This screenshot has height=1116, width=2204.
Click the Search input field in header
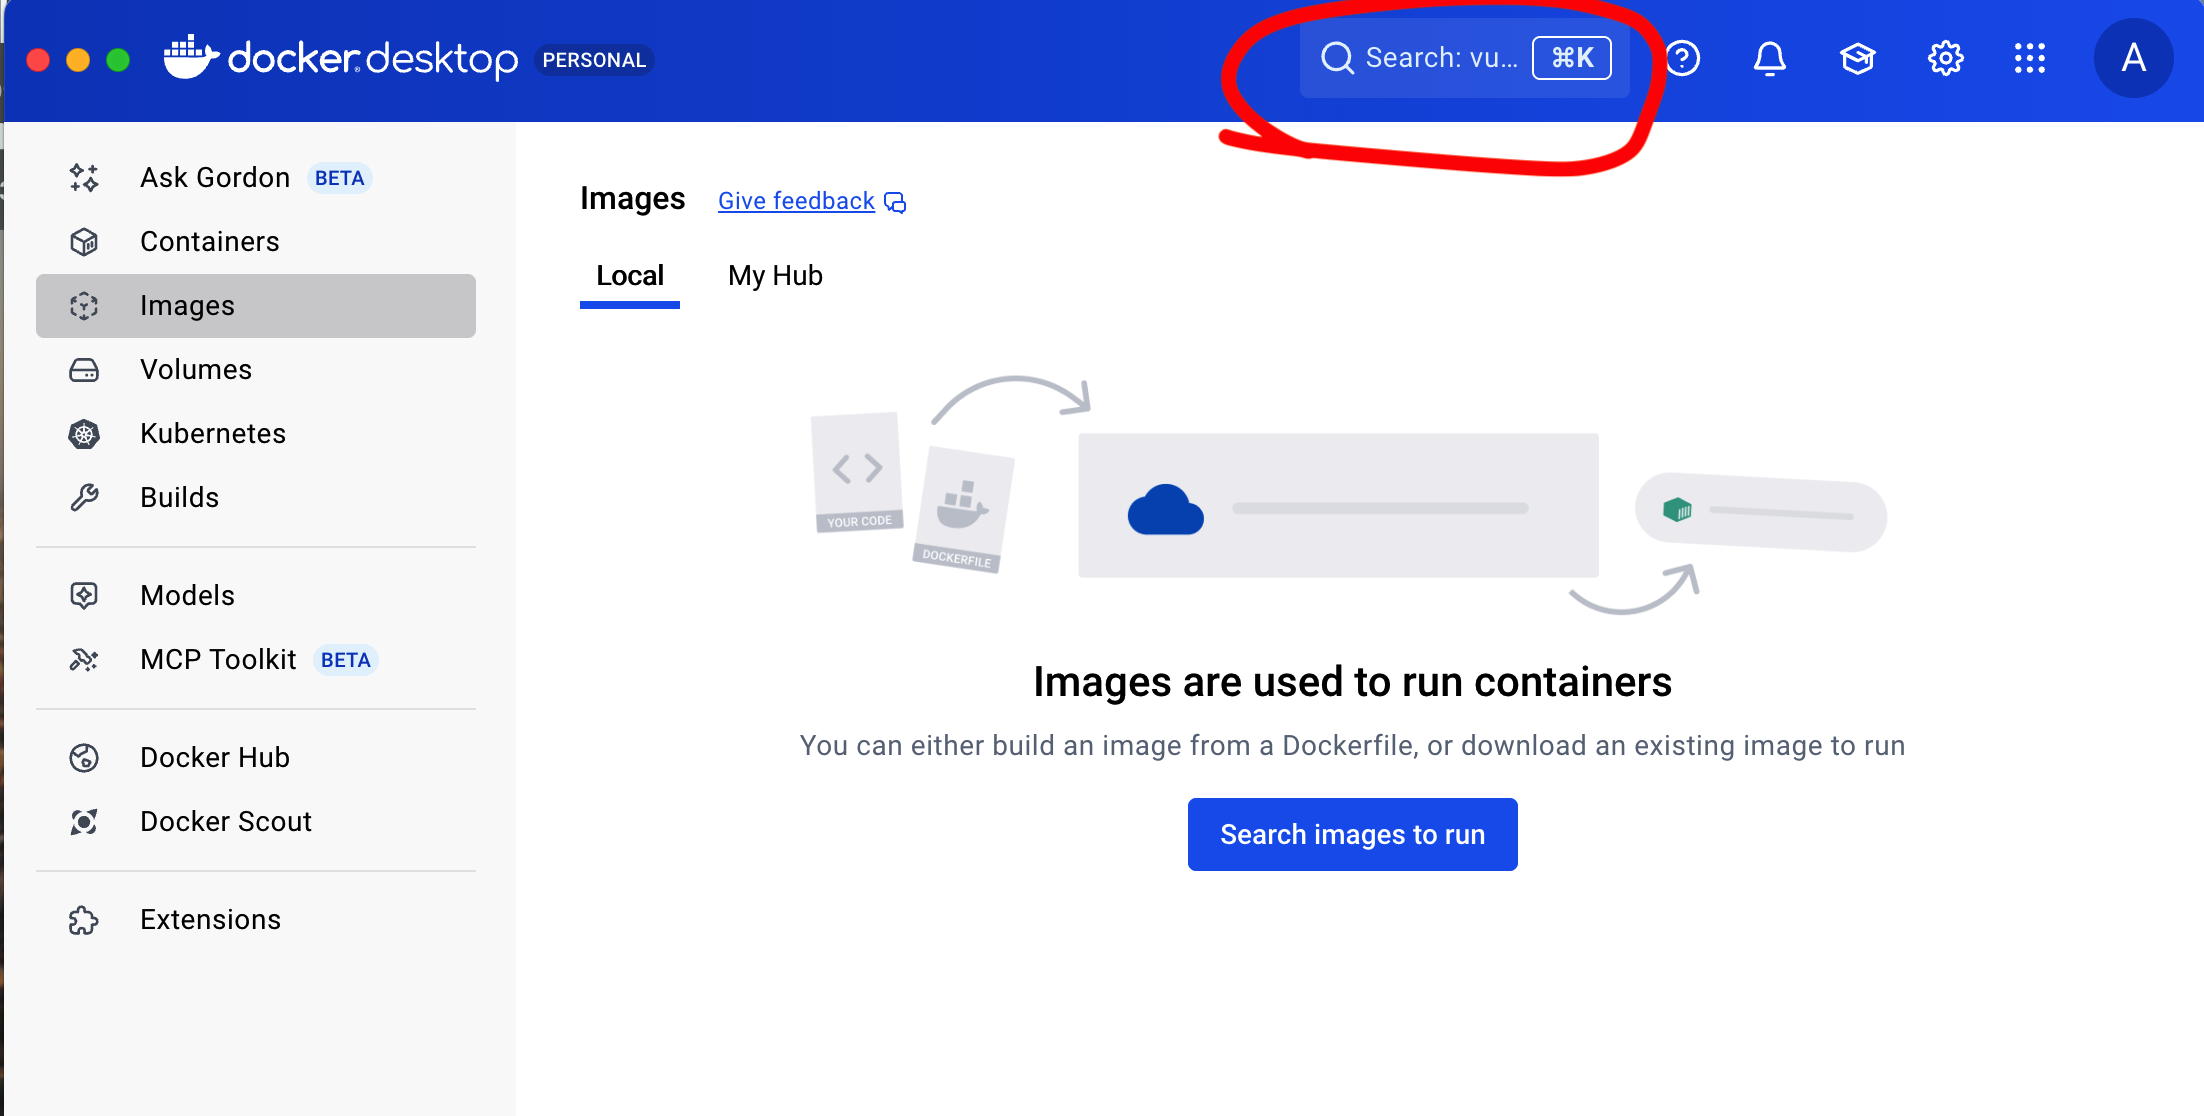click(1440, 58)
